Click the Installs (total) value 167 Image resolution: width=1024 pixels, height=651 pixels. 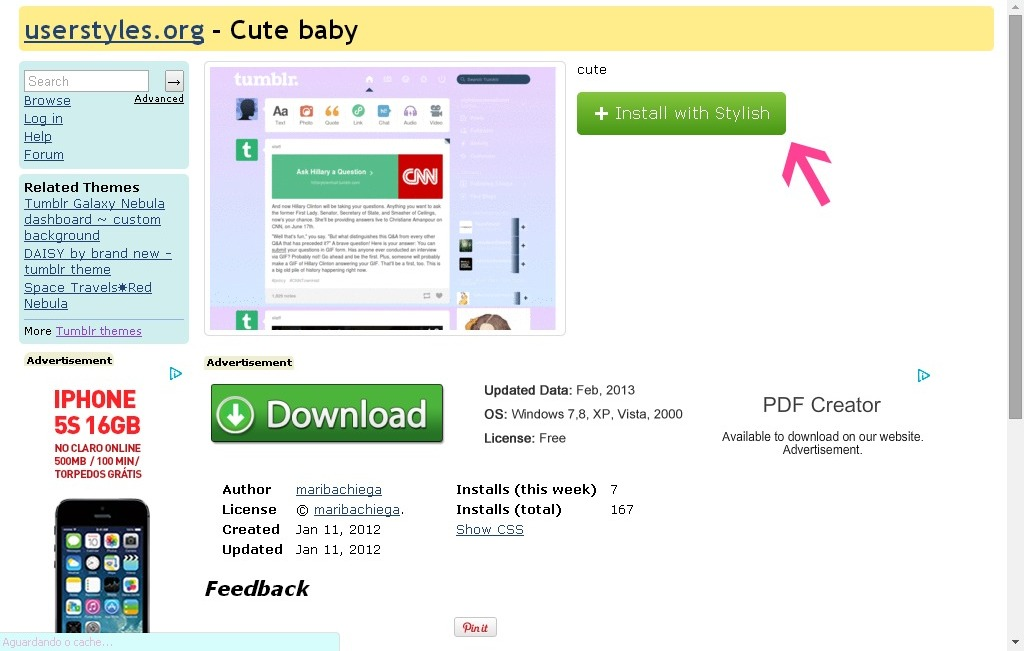coord(622,509)
